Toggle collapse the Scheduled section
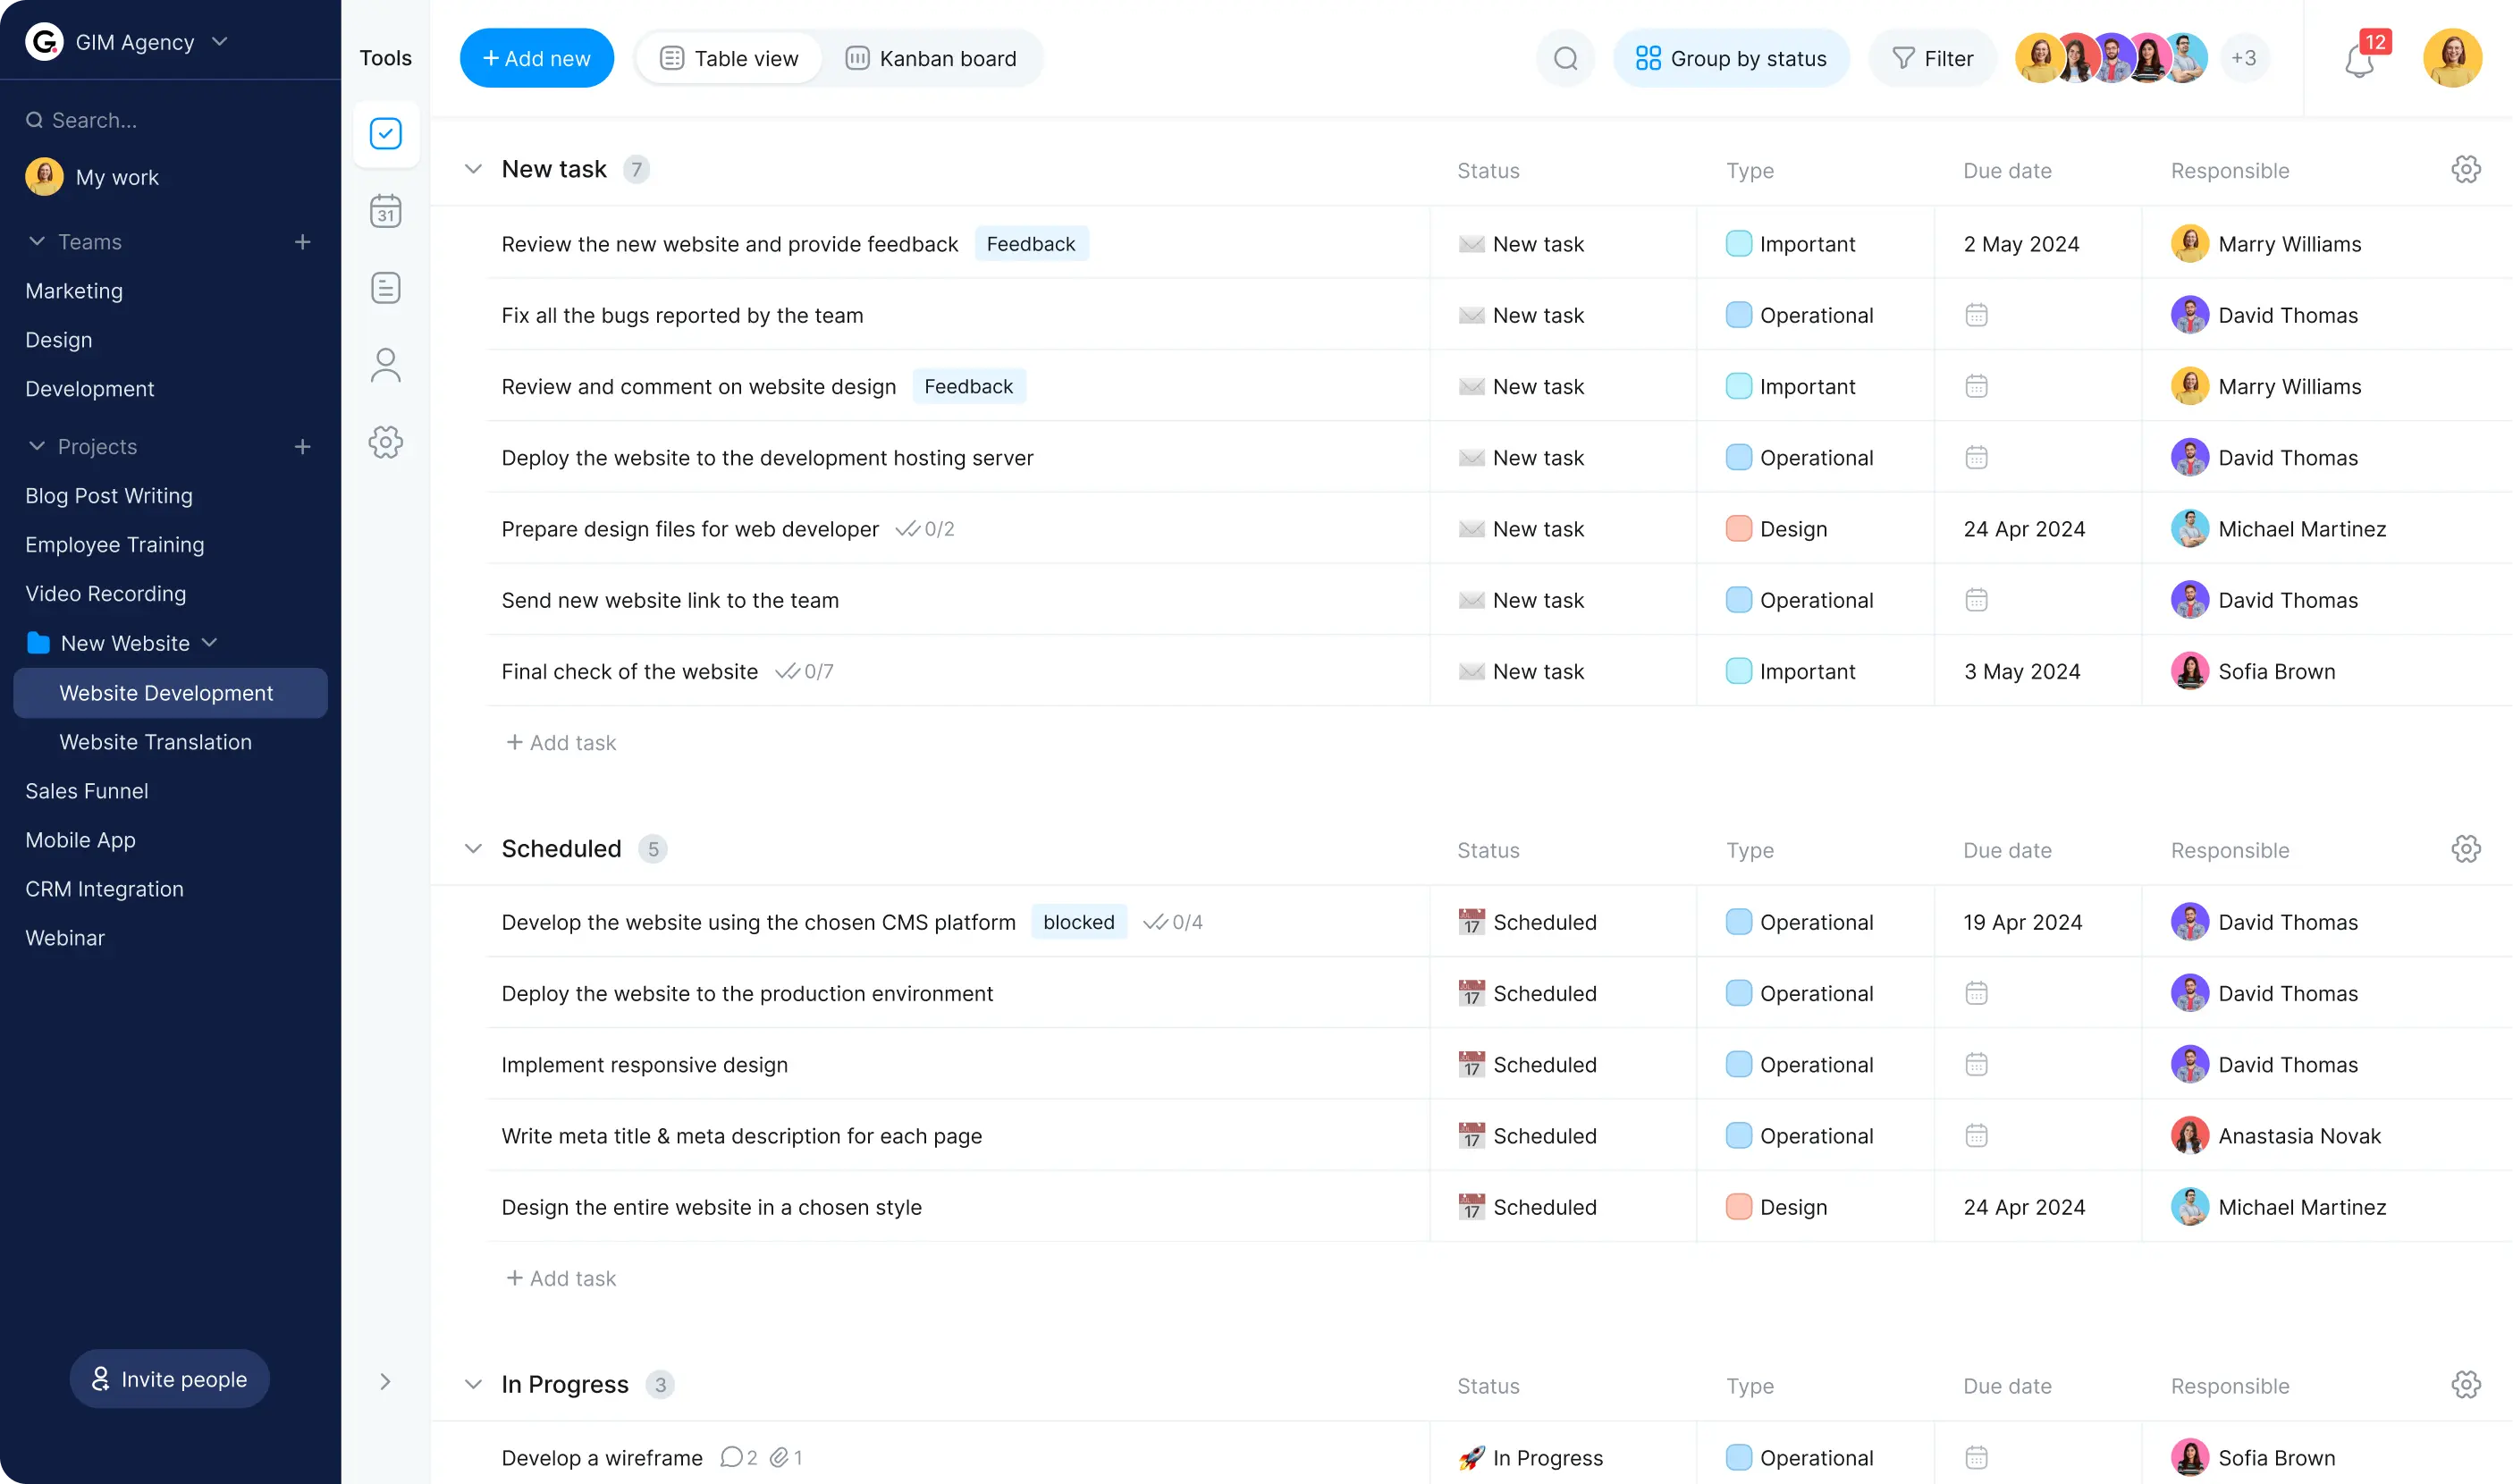Image resolution: width=2513 pixels, height=1484 pixels. point(471,848)
